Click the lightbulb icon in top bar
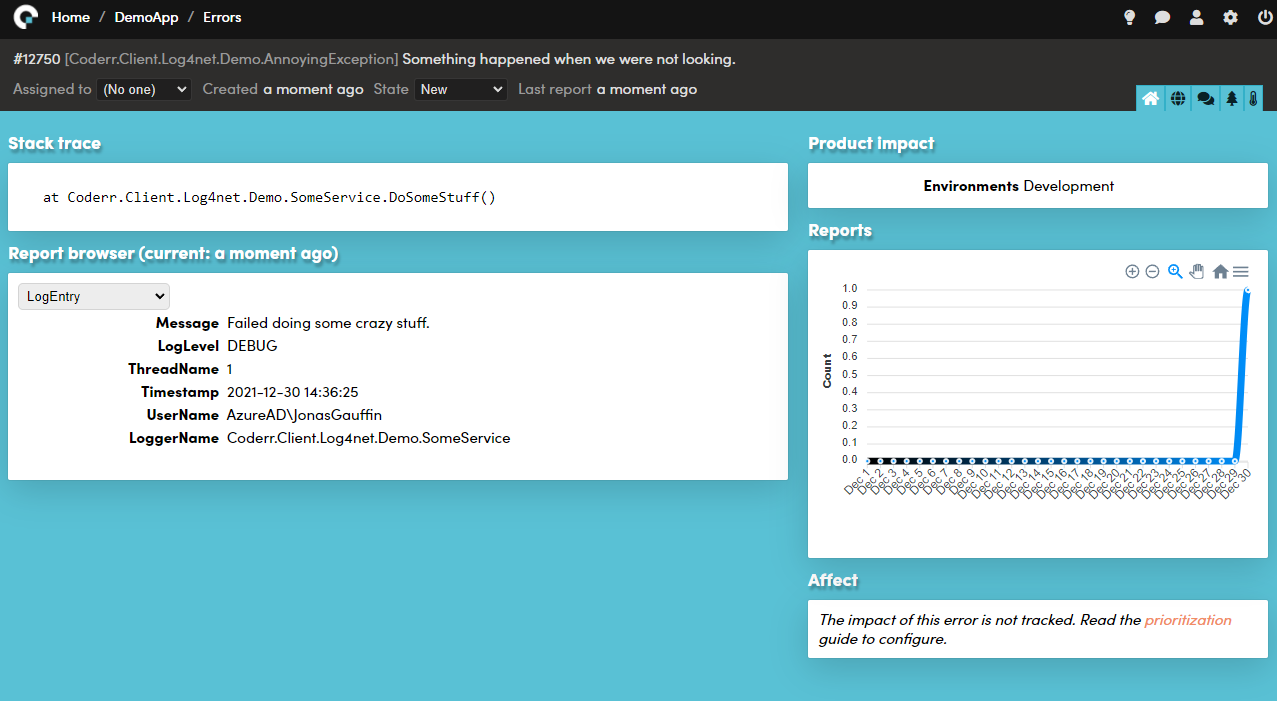This screenshot has width=1277, height=701. coord(1130,17)
